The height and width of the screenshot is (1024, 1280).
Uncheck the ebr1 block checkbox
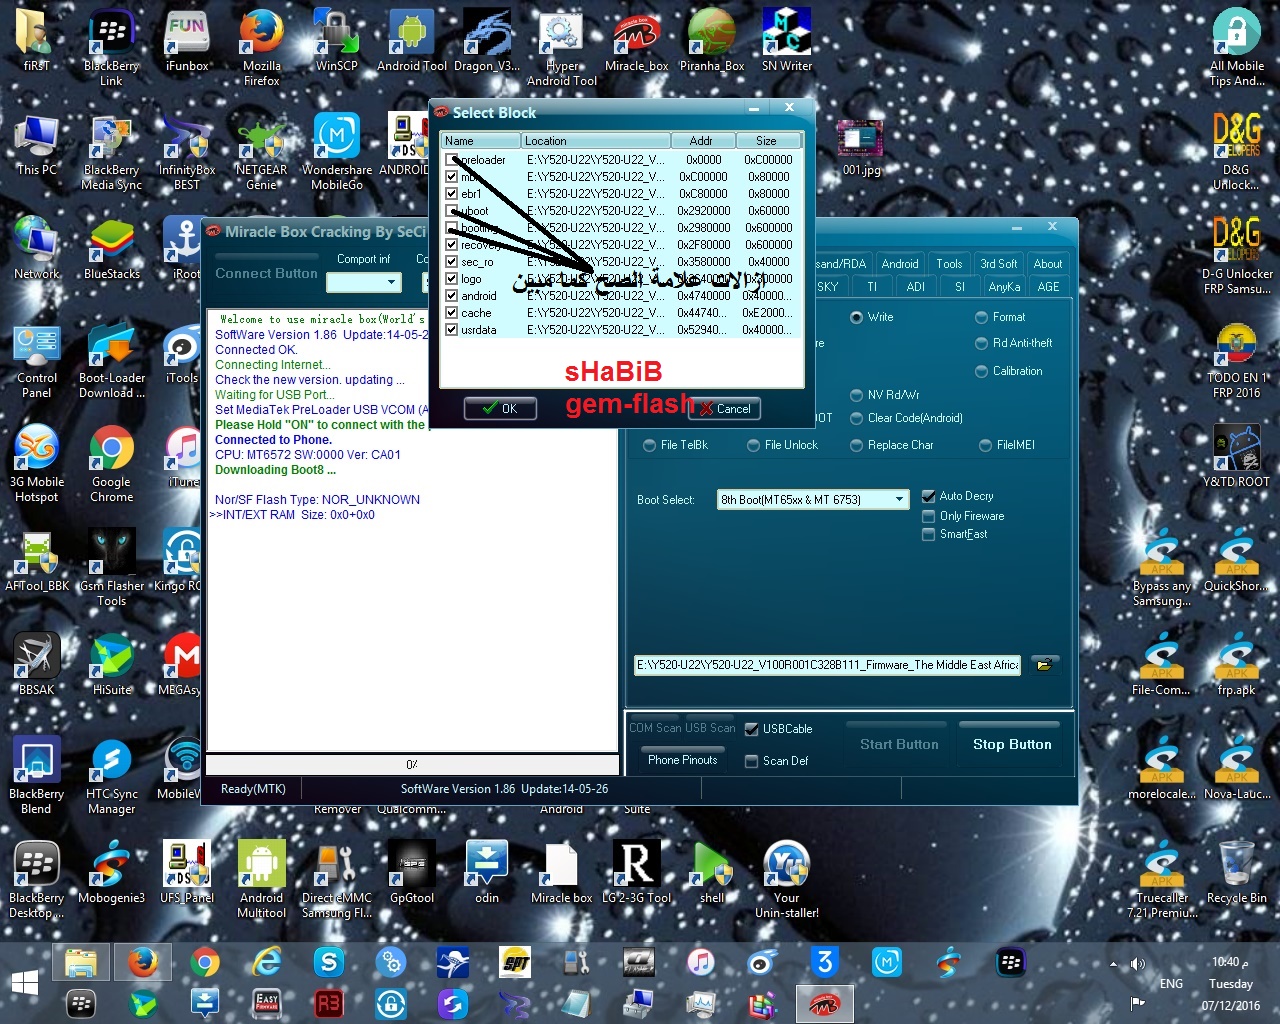pyautogui.click(x=451, y=194)
